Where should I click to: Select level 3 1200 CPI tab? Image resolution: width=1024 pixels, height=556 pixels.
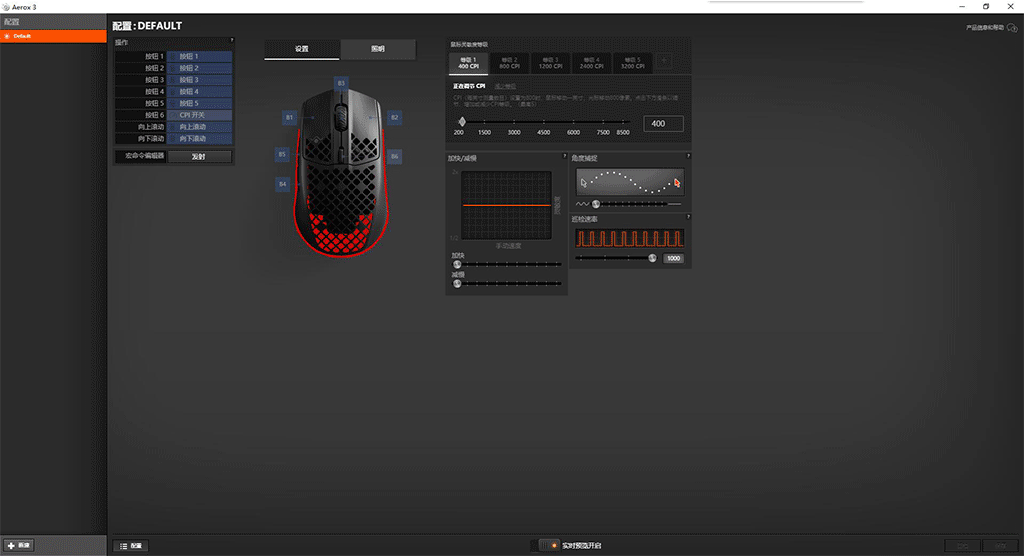551,63
